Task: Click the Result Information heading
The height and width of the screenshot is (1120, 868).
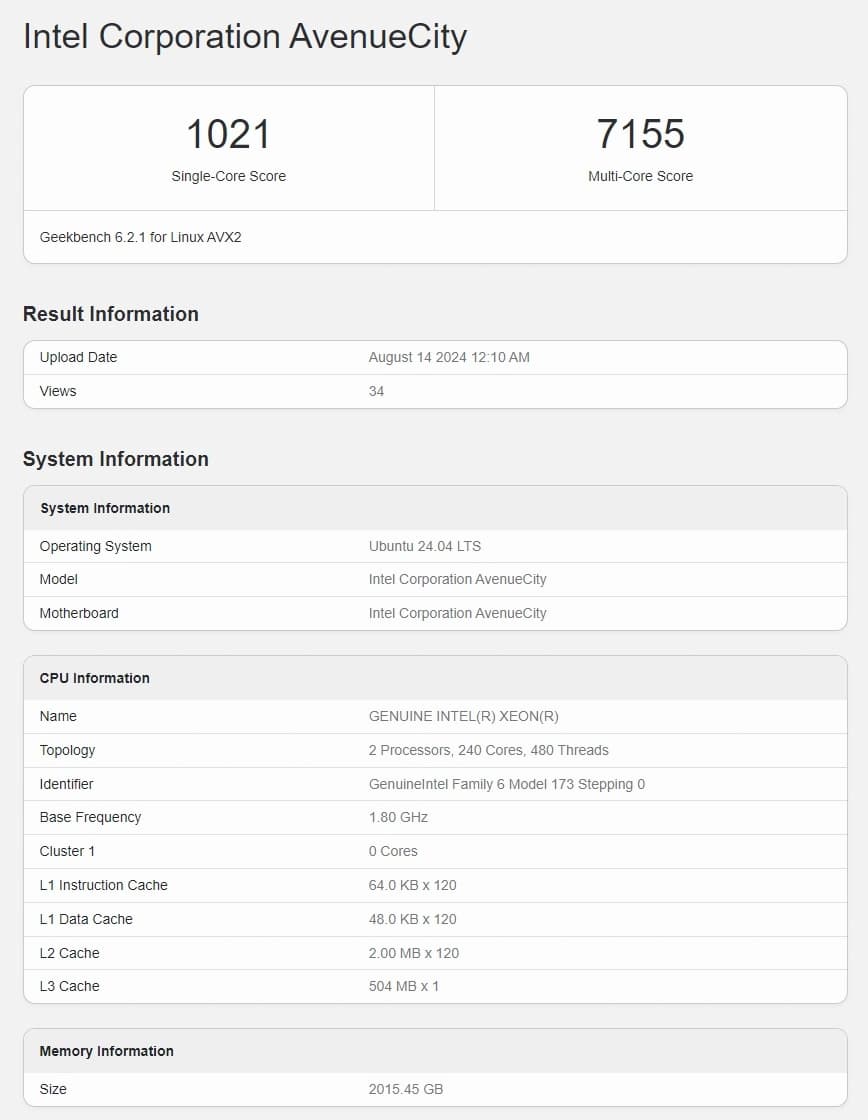Action: pos(111,314)
